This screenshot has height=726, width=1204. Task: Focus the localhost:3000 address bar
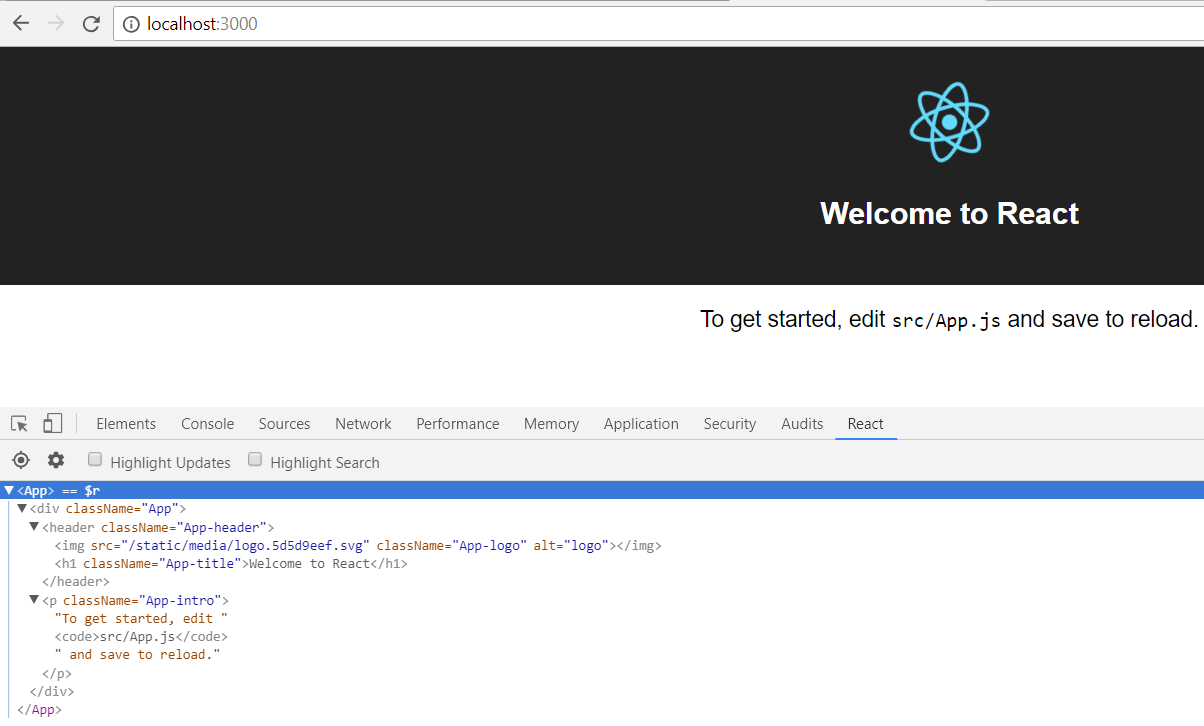click(658, 24)
